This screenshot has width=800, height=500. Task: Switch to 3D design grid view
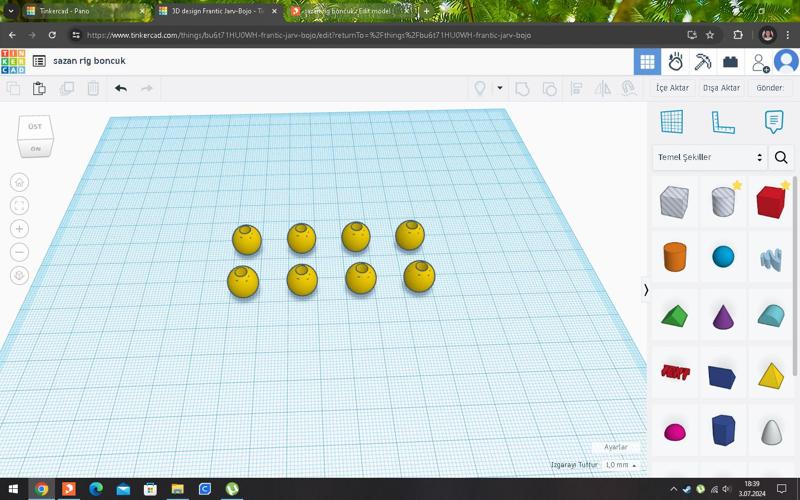[647, 62]
